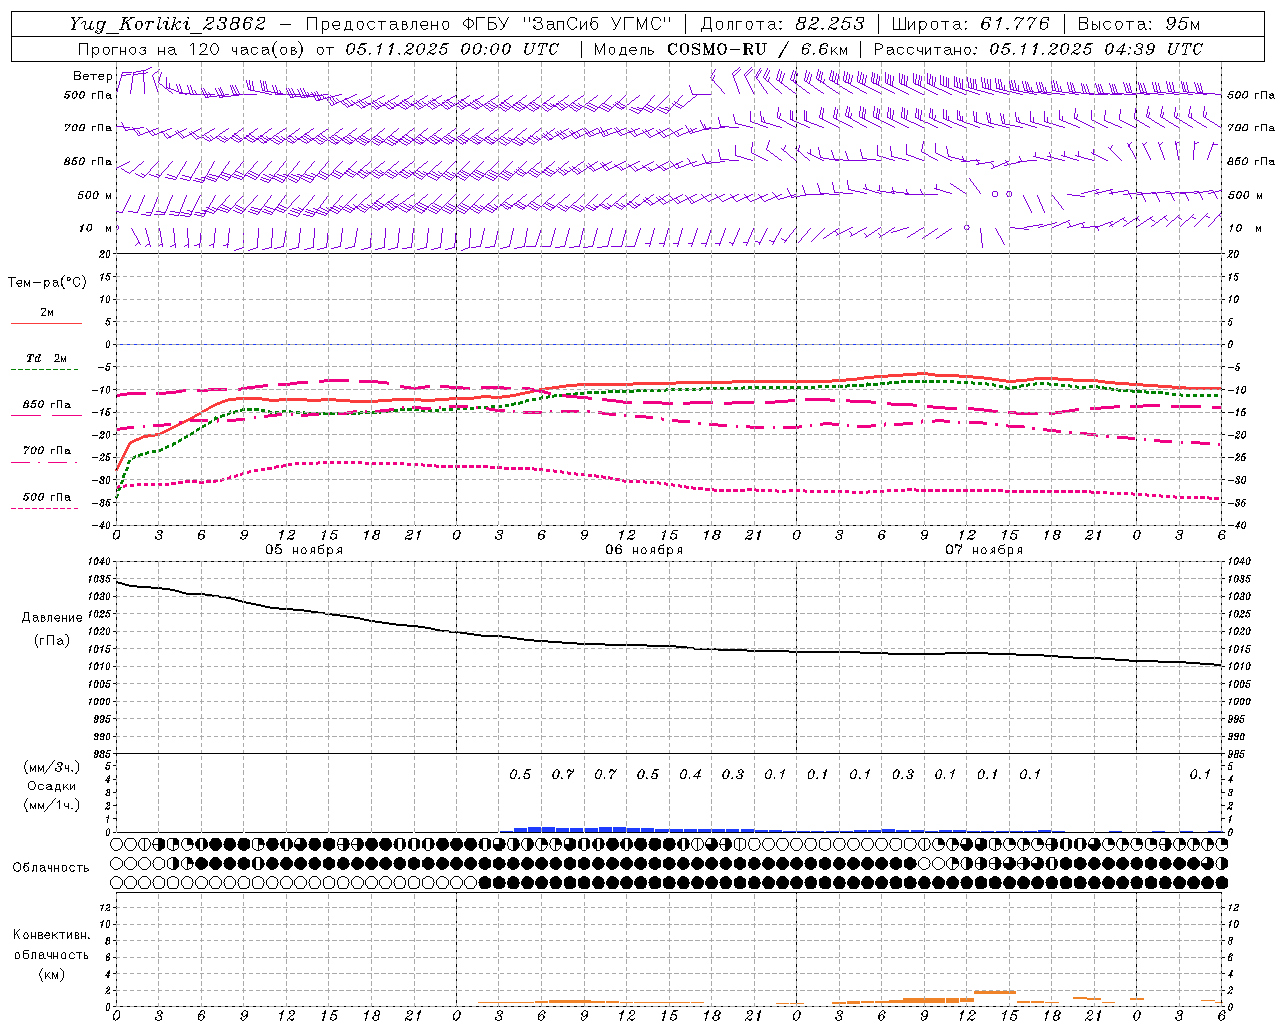Click the 700 гПа temperature legend entry
This screenshot has height=1024, width=1280.
[x=46, y=451]
